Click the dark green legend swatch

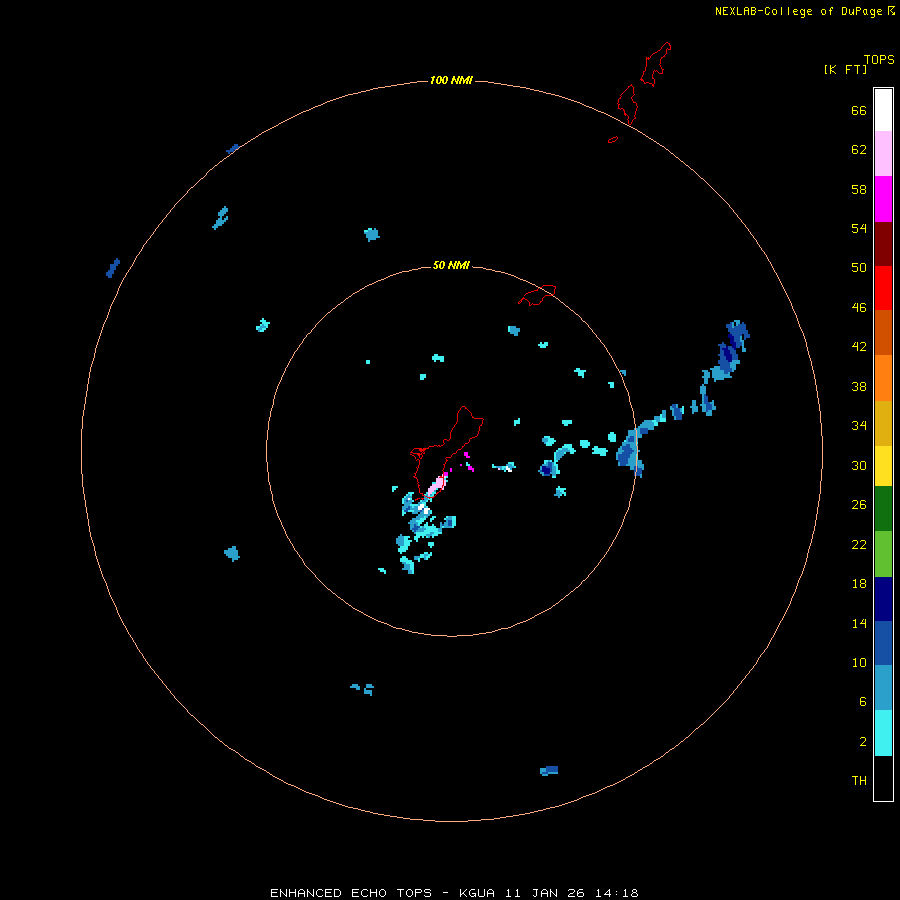coord(883,509)
